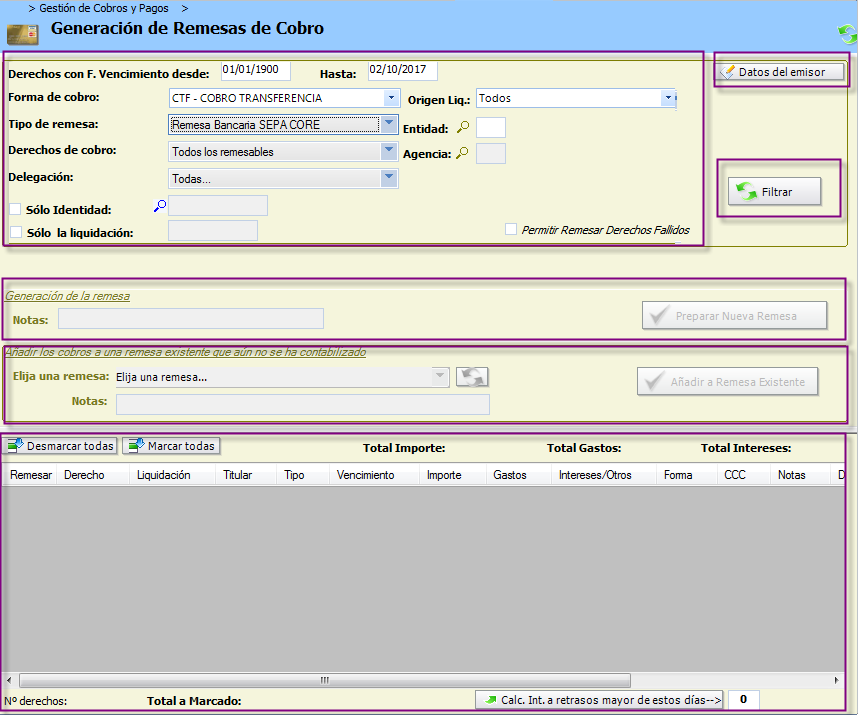858x715 pixels.
Task: Click the Total a Marcado label
Action: [194, 701]
